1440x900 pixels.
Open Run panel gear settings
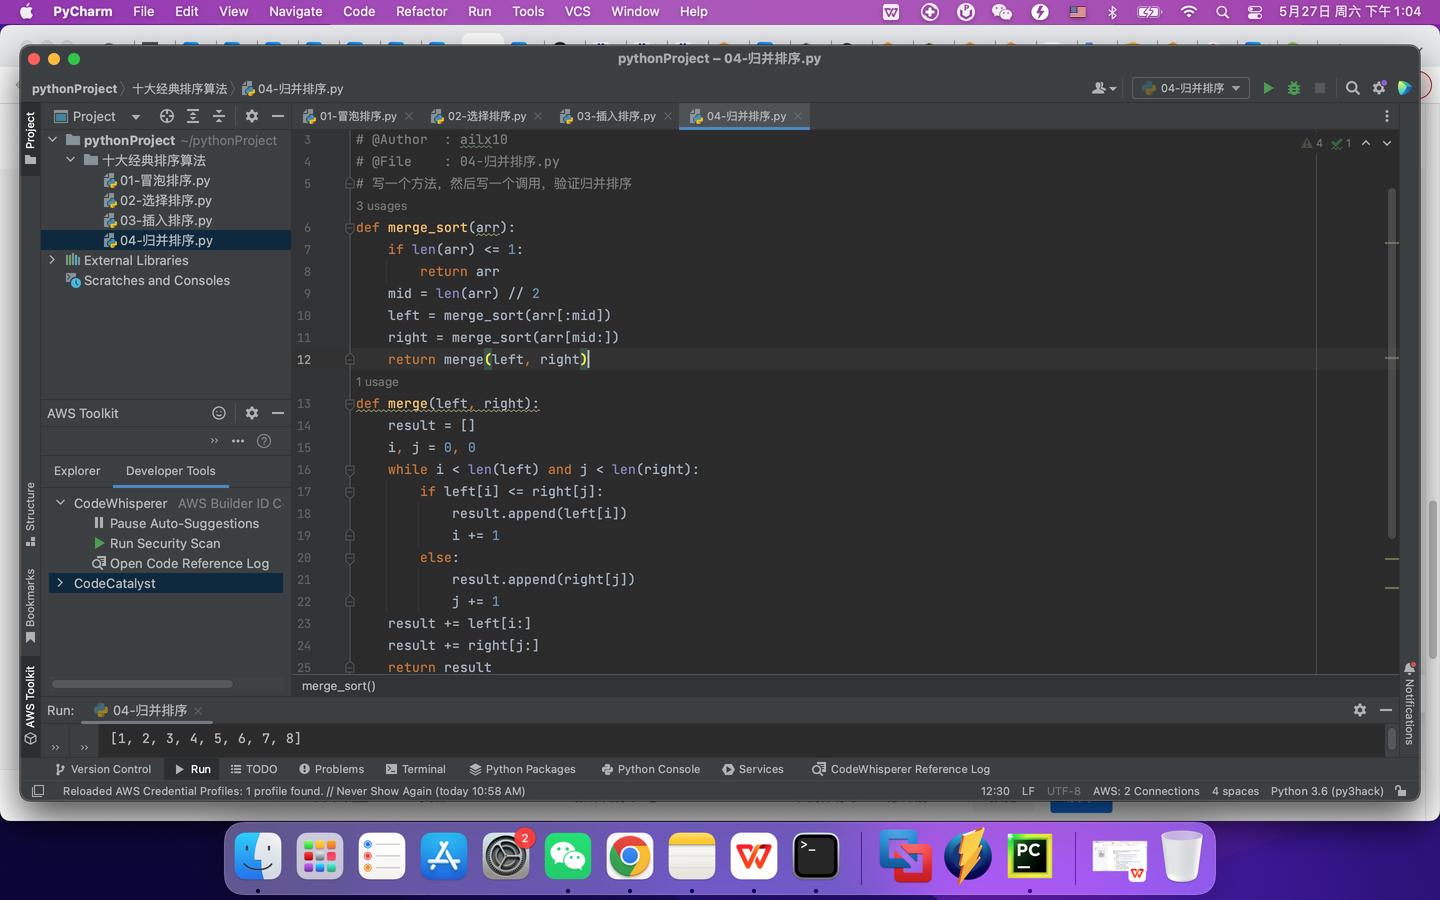(1360, 710)
